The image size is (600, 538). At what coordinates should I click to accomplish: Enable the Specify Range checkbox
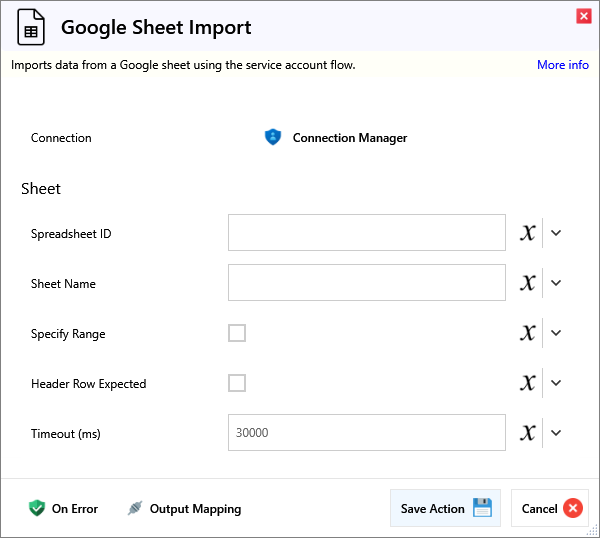[237, 333]
